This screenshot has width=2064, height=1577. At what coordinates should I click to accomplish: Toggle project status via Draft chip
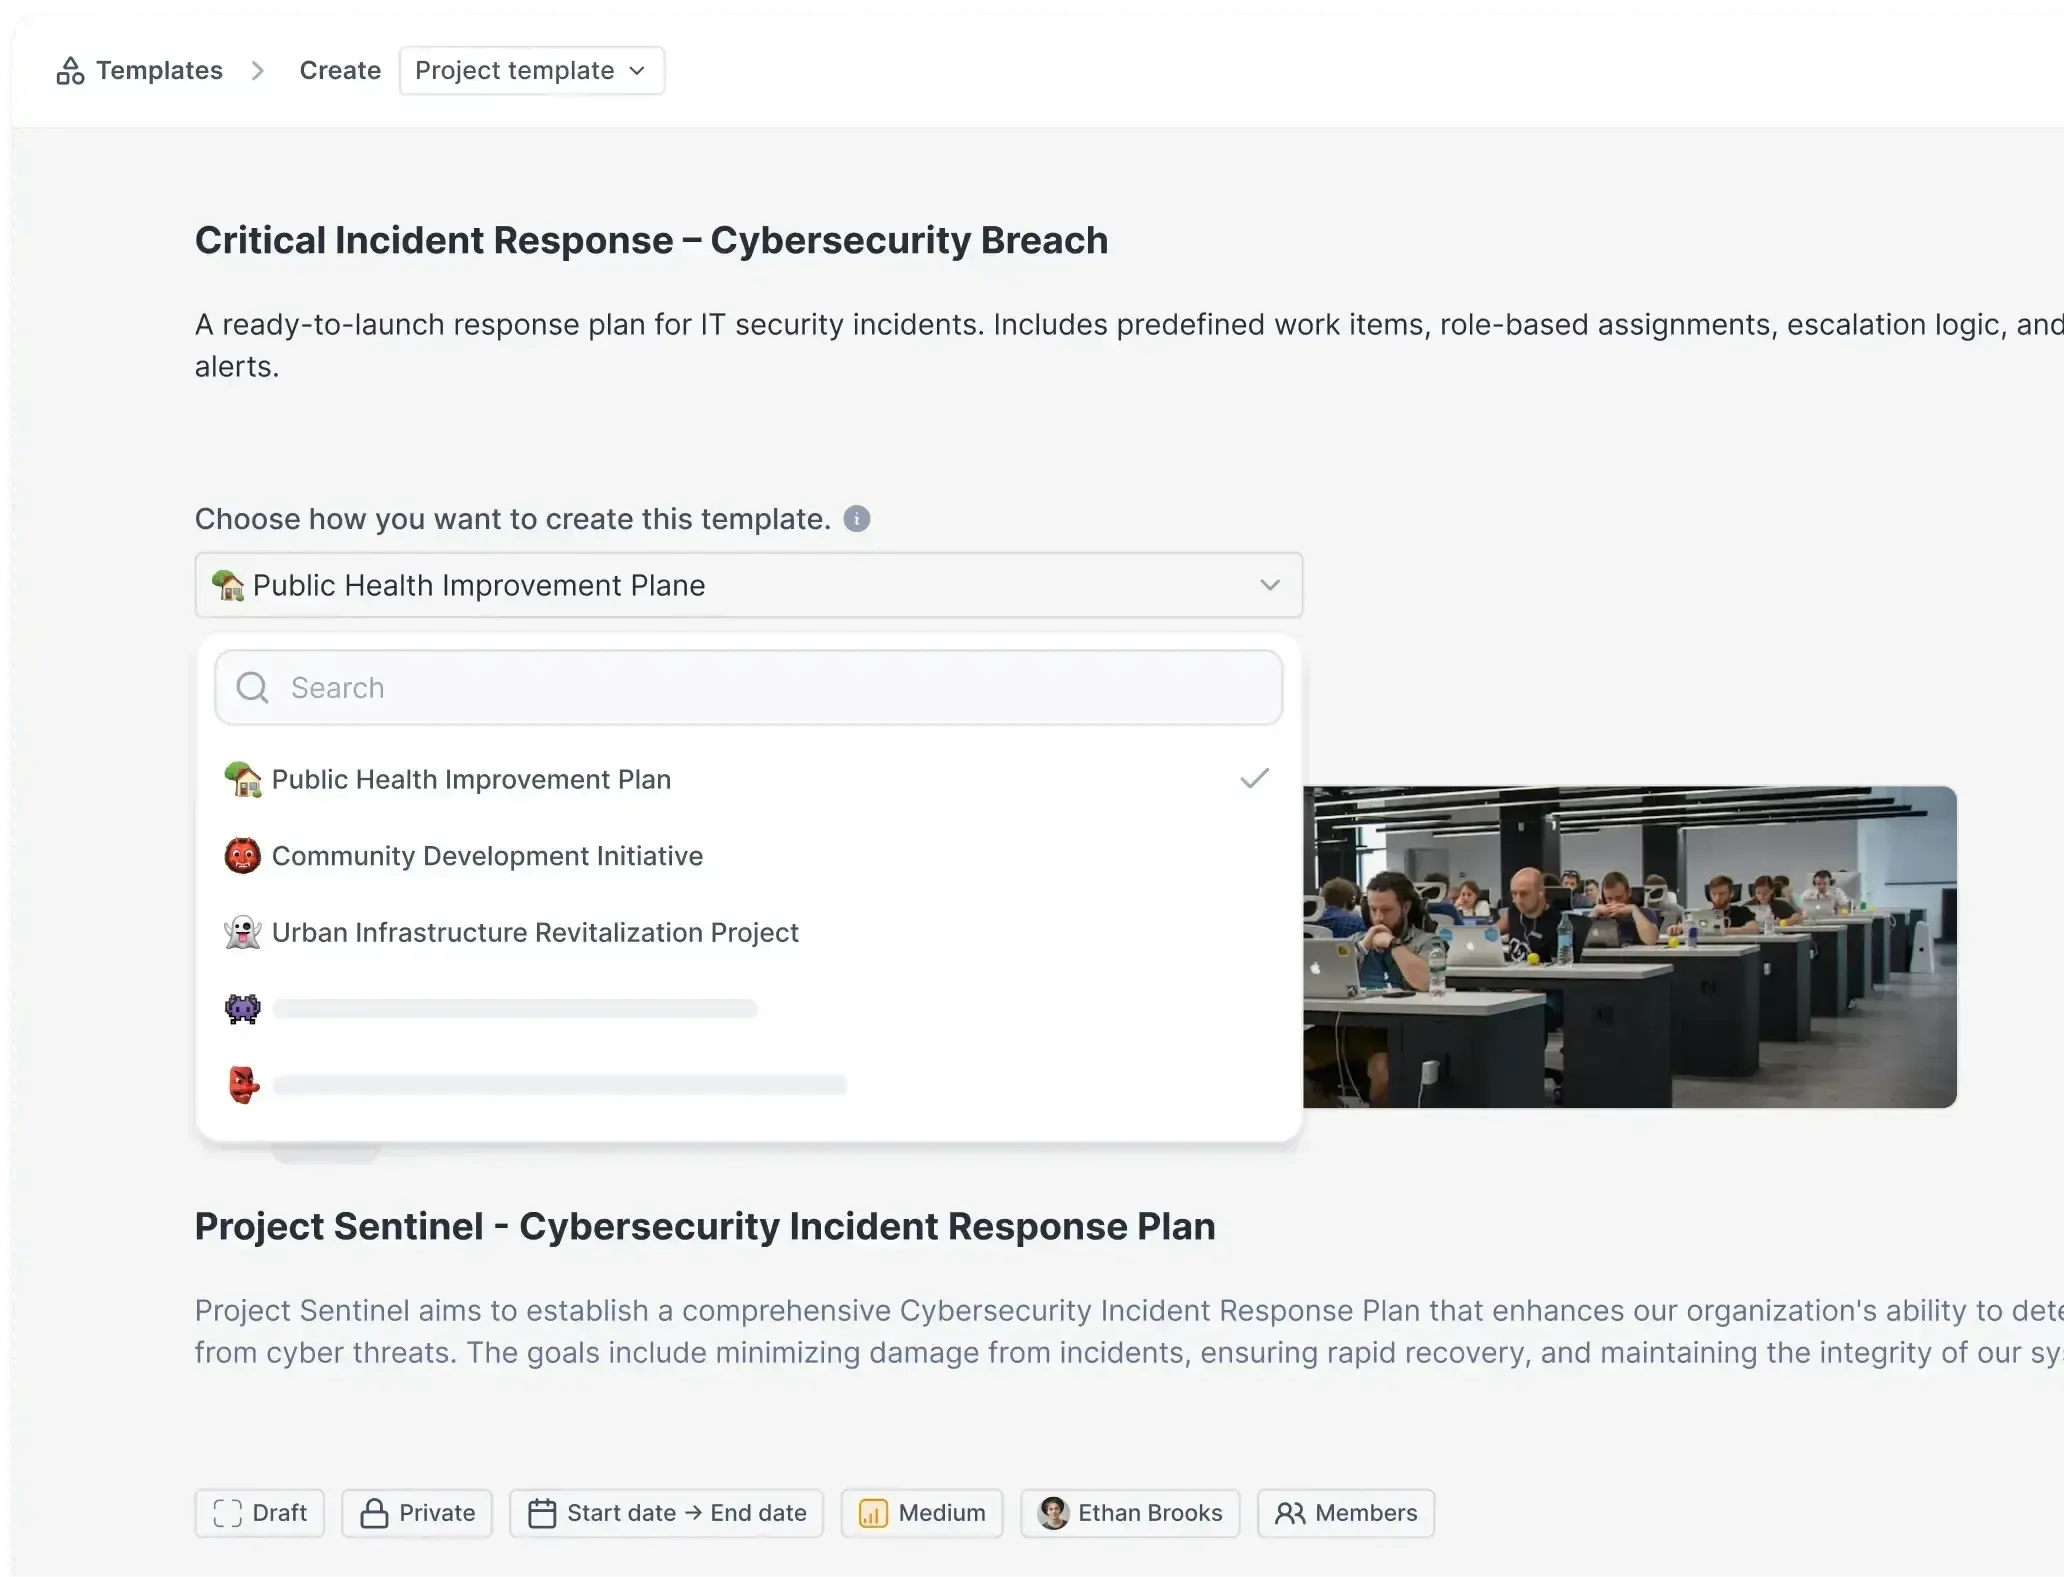click(x=259, y=1513)
